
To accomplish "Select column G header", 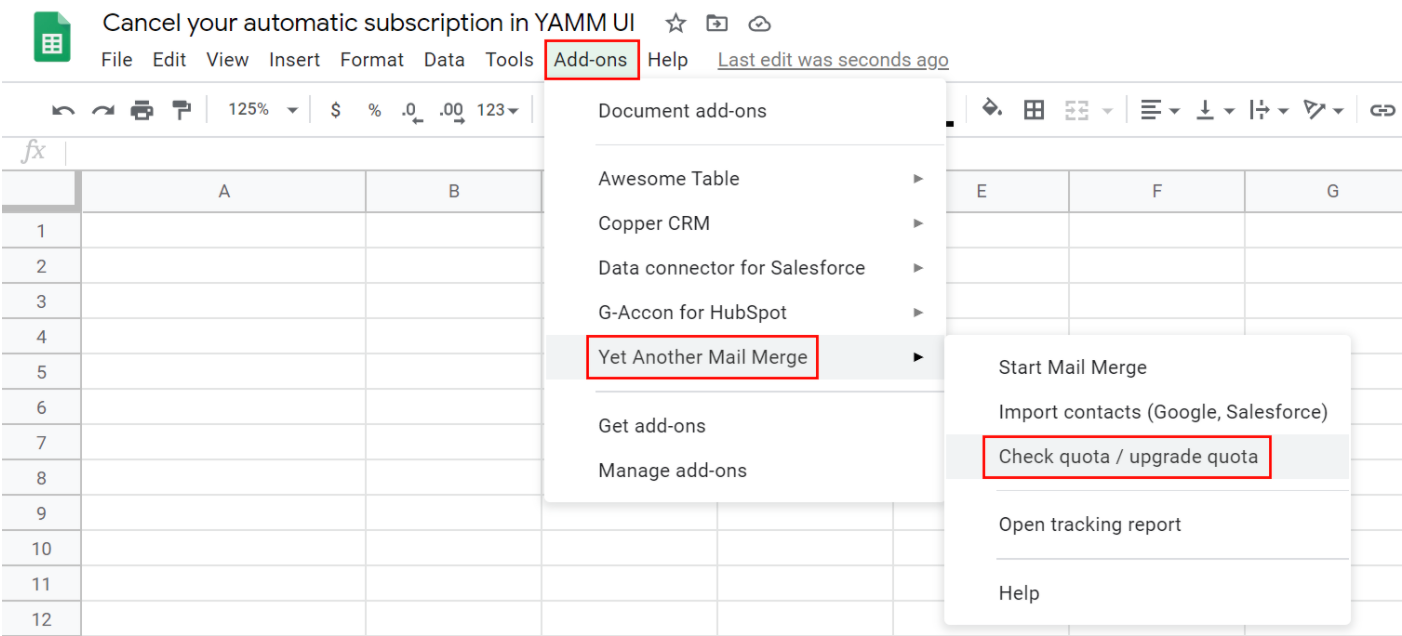I will [x=1324, y=192].
